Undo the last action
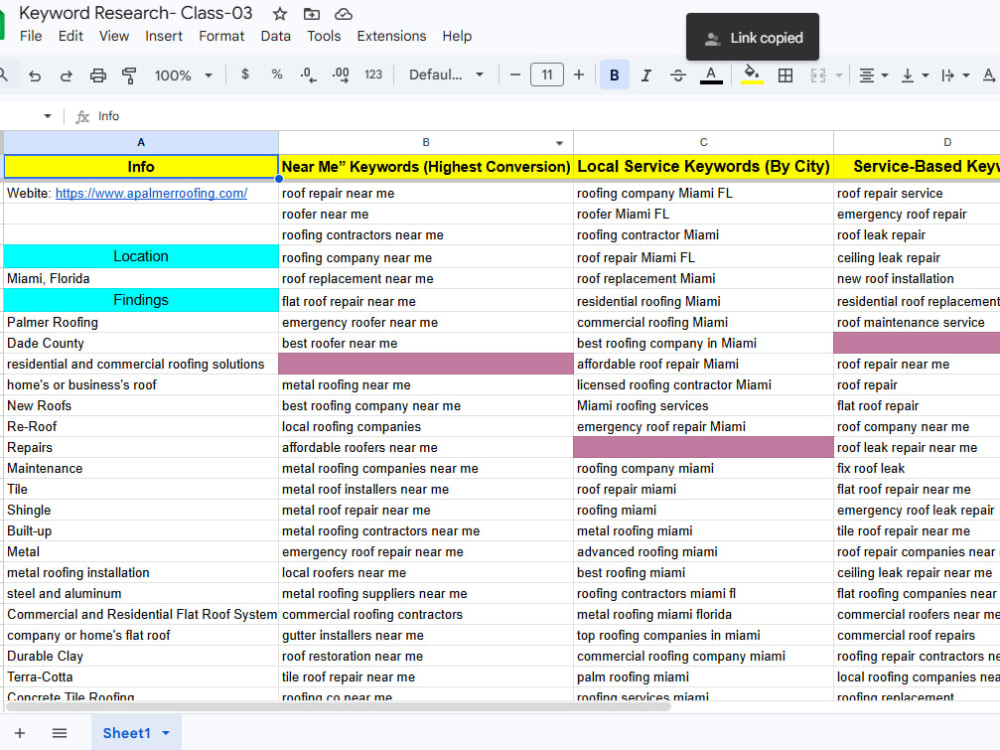1000x750 pixels. coord(35,75)
